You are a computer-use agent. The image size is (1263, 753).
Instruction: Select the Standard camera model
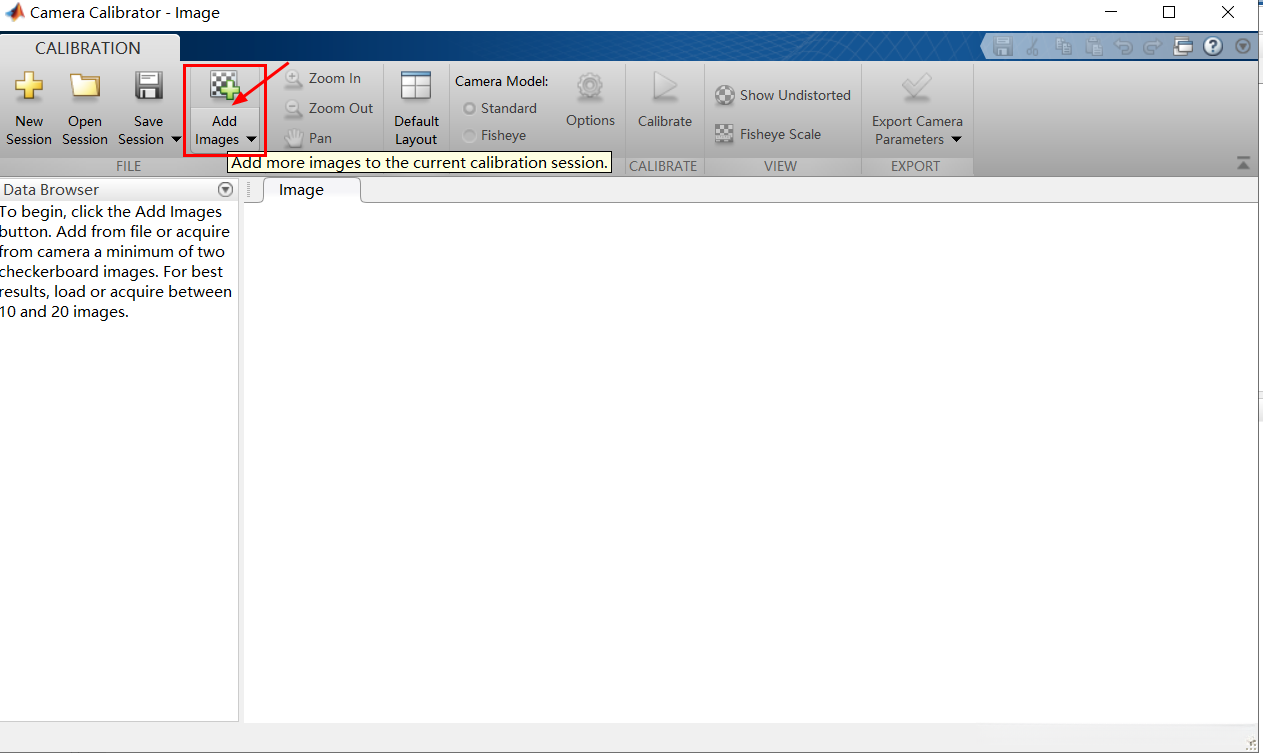500,108
